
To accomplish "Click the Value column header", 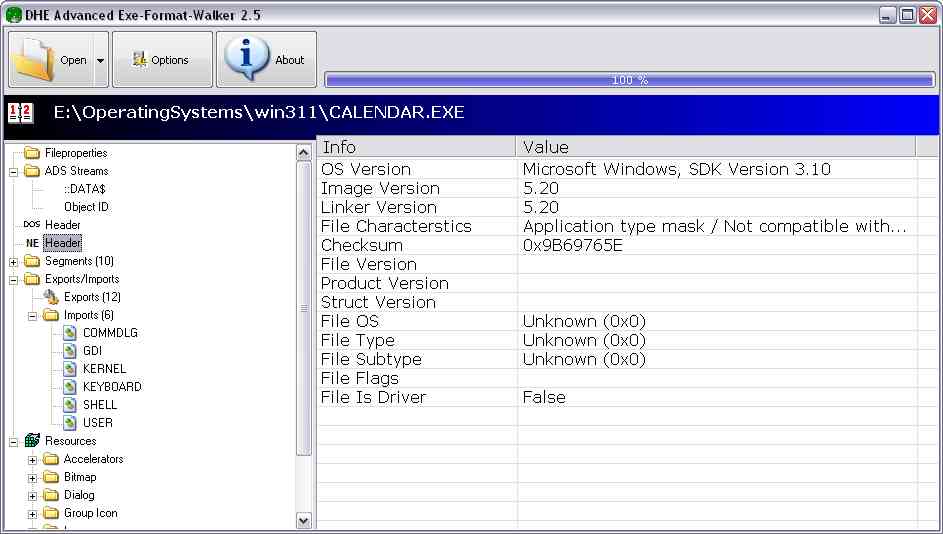I will [715, 147].
